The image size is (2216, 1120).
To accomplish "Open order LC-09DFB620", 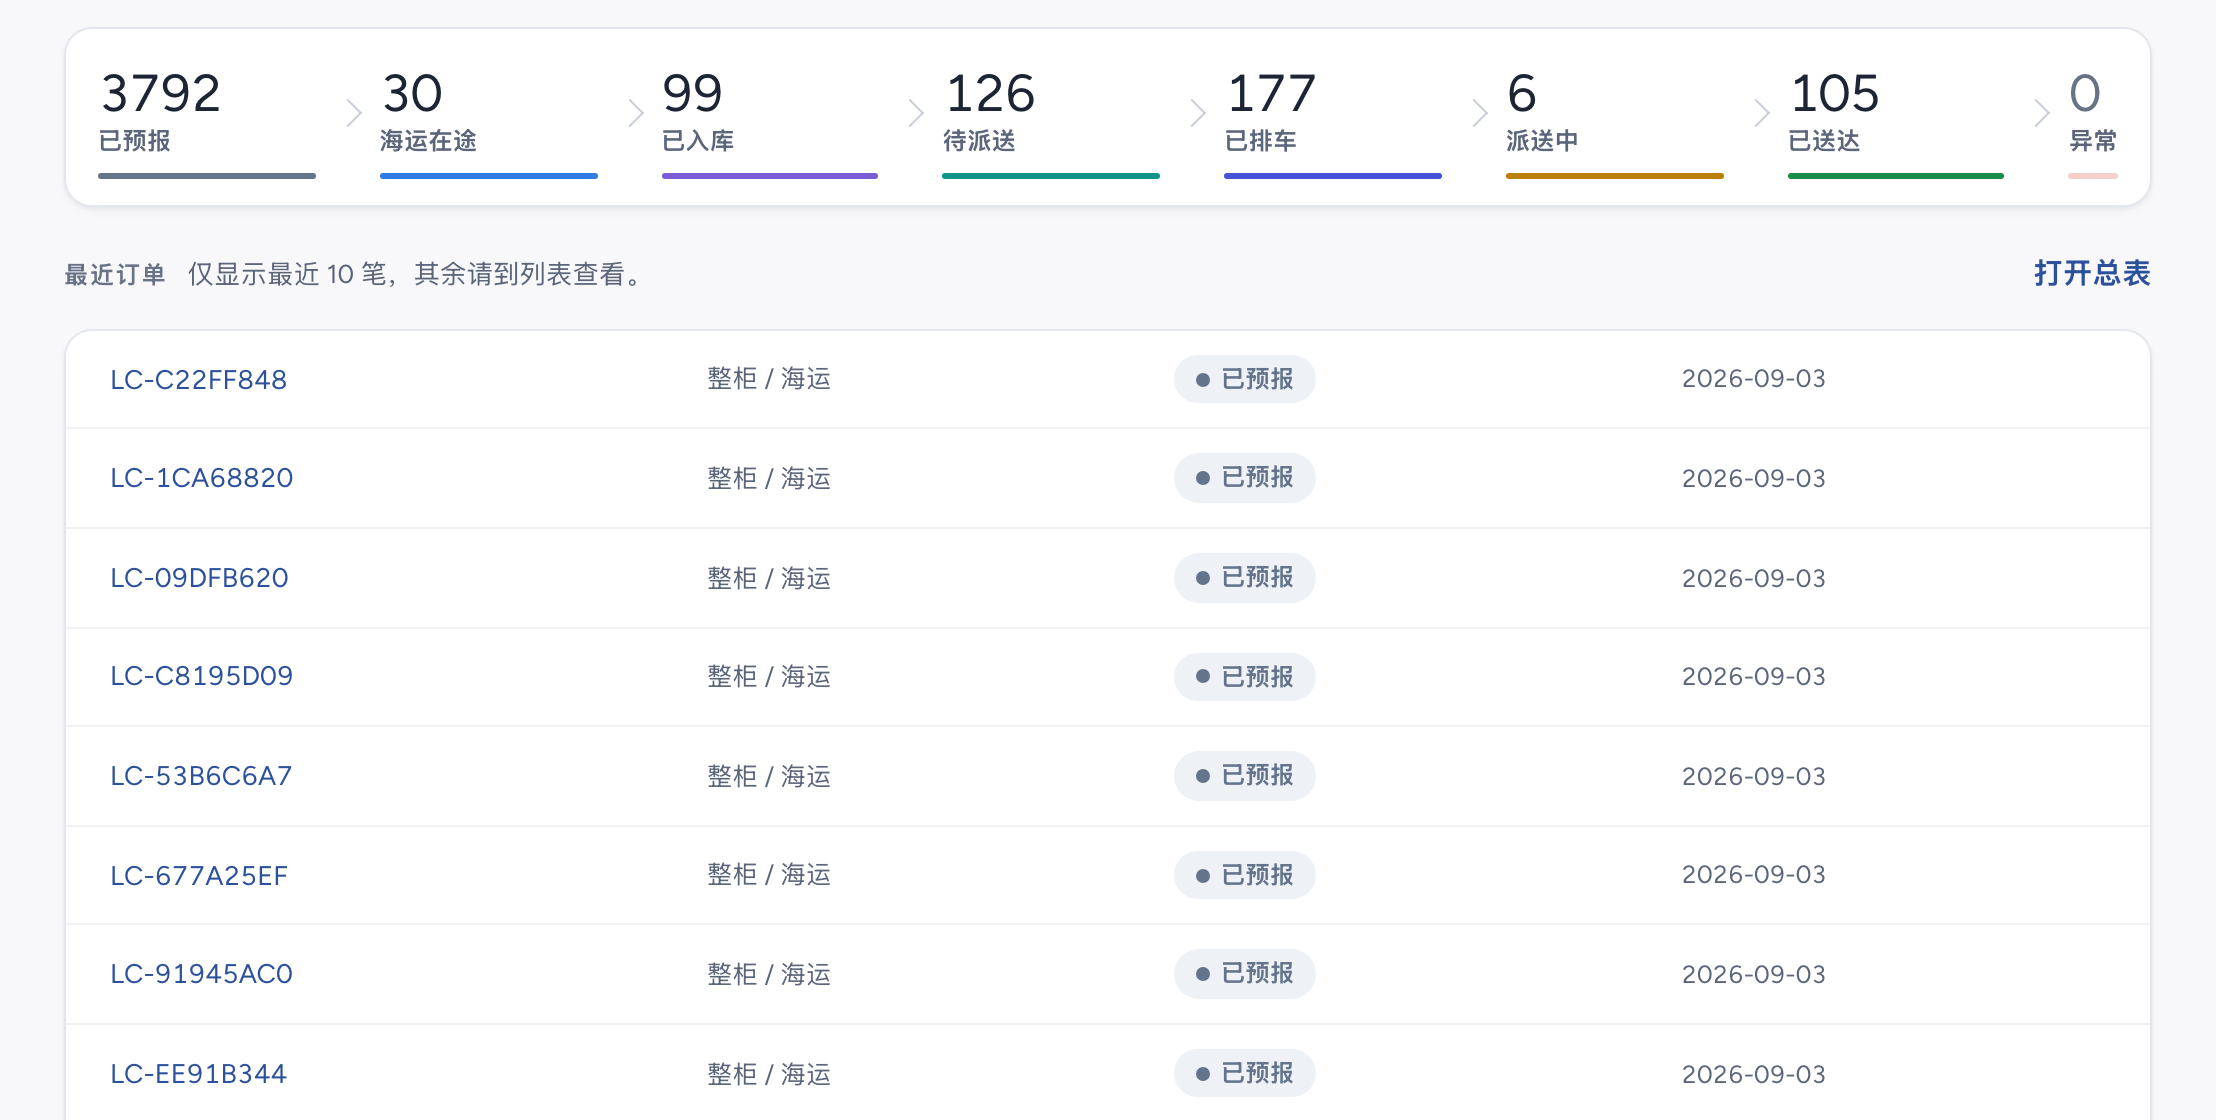I will tap(199, 578).
